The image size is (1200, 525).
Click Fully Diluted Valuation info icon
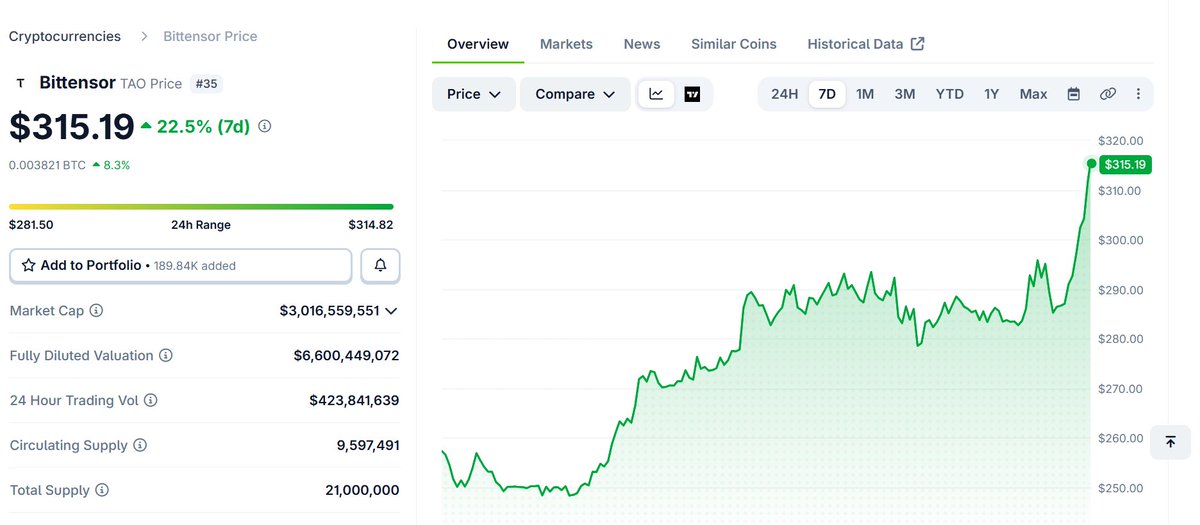coord(166,356)
